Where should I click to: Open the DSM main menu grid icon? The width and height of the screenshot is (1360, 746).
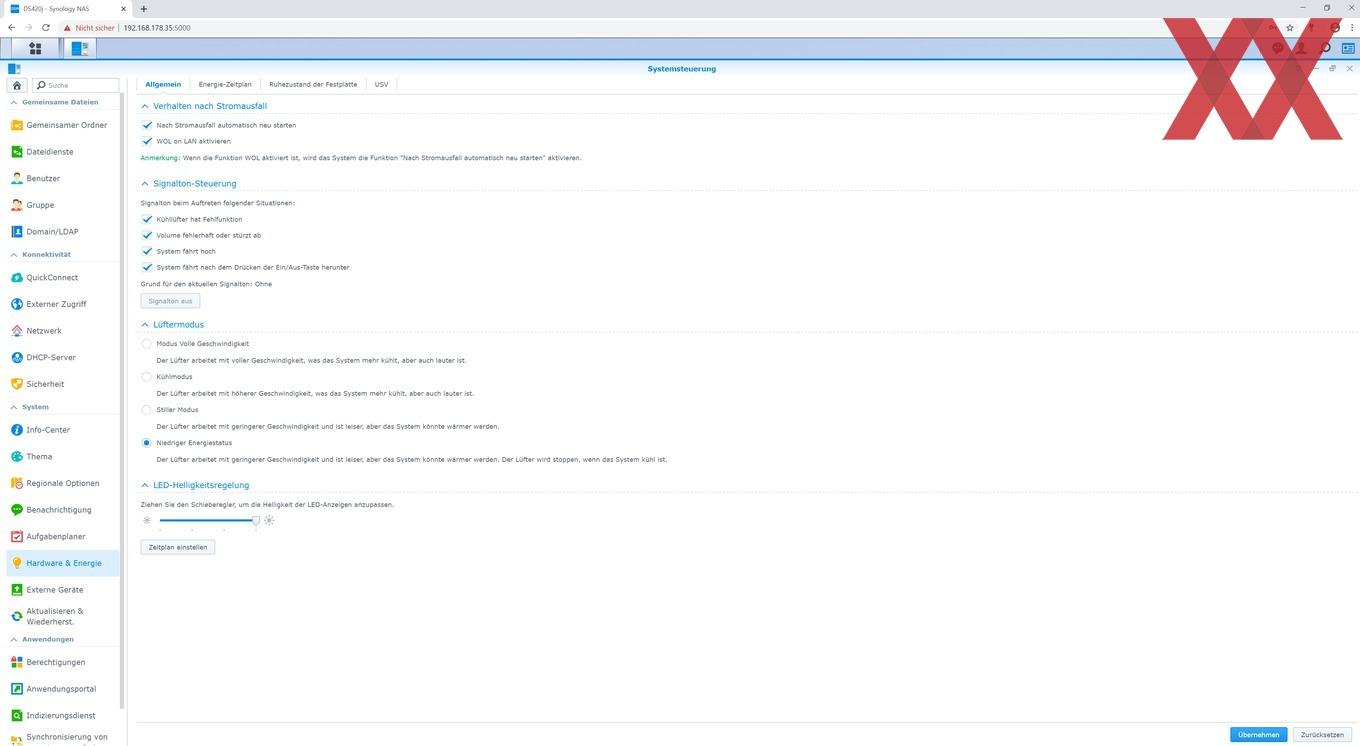[x=35, y=48]
